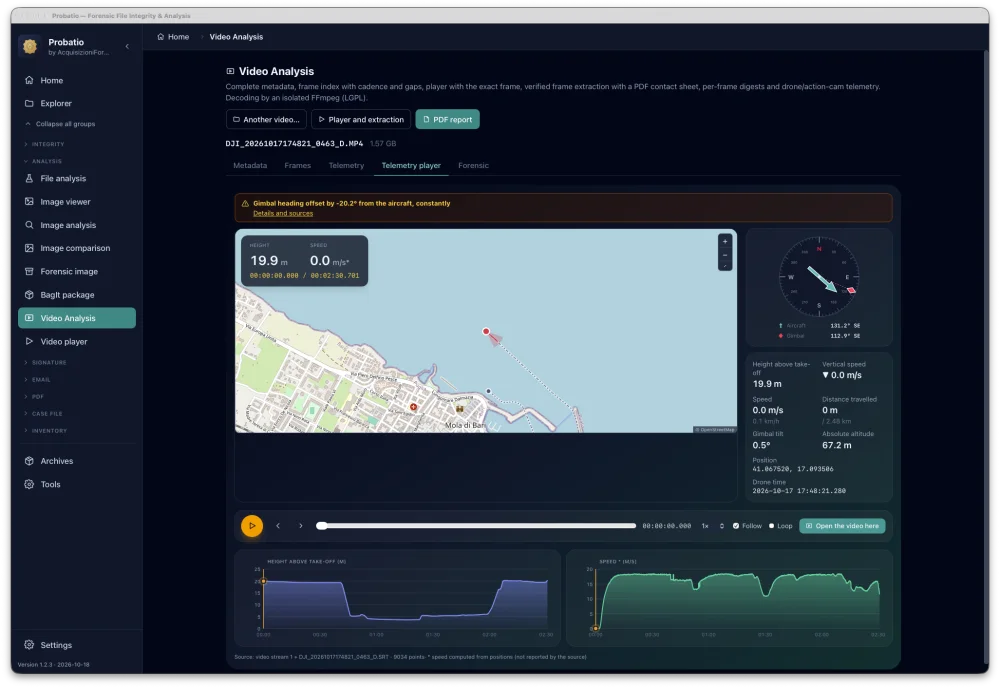This screenshot has height=688, width=1000.
Task: Switch to the Forensic tab
Action: [x=473, y=165]
